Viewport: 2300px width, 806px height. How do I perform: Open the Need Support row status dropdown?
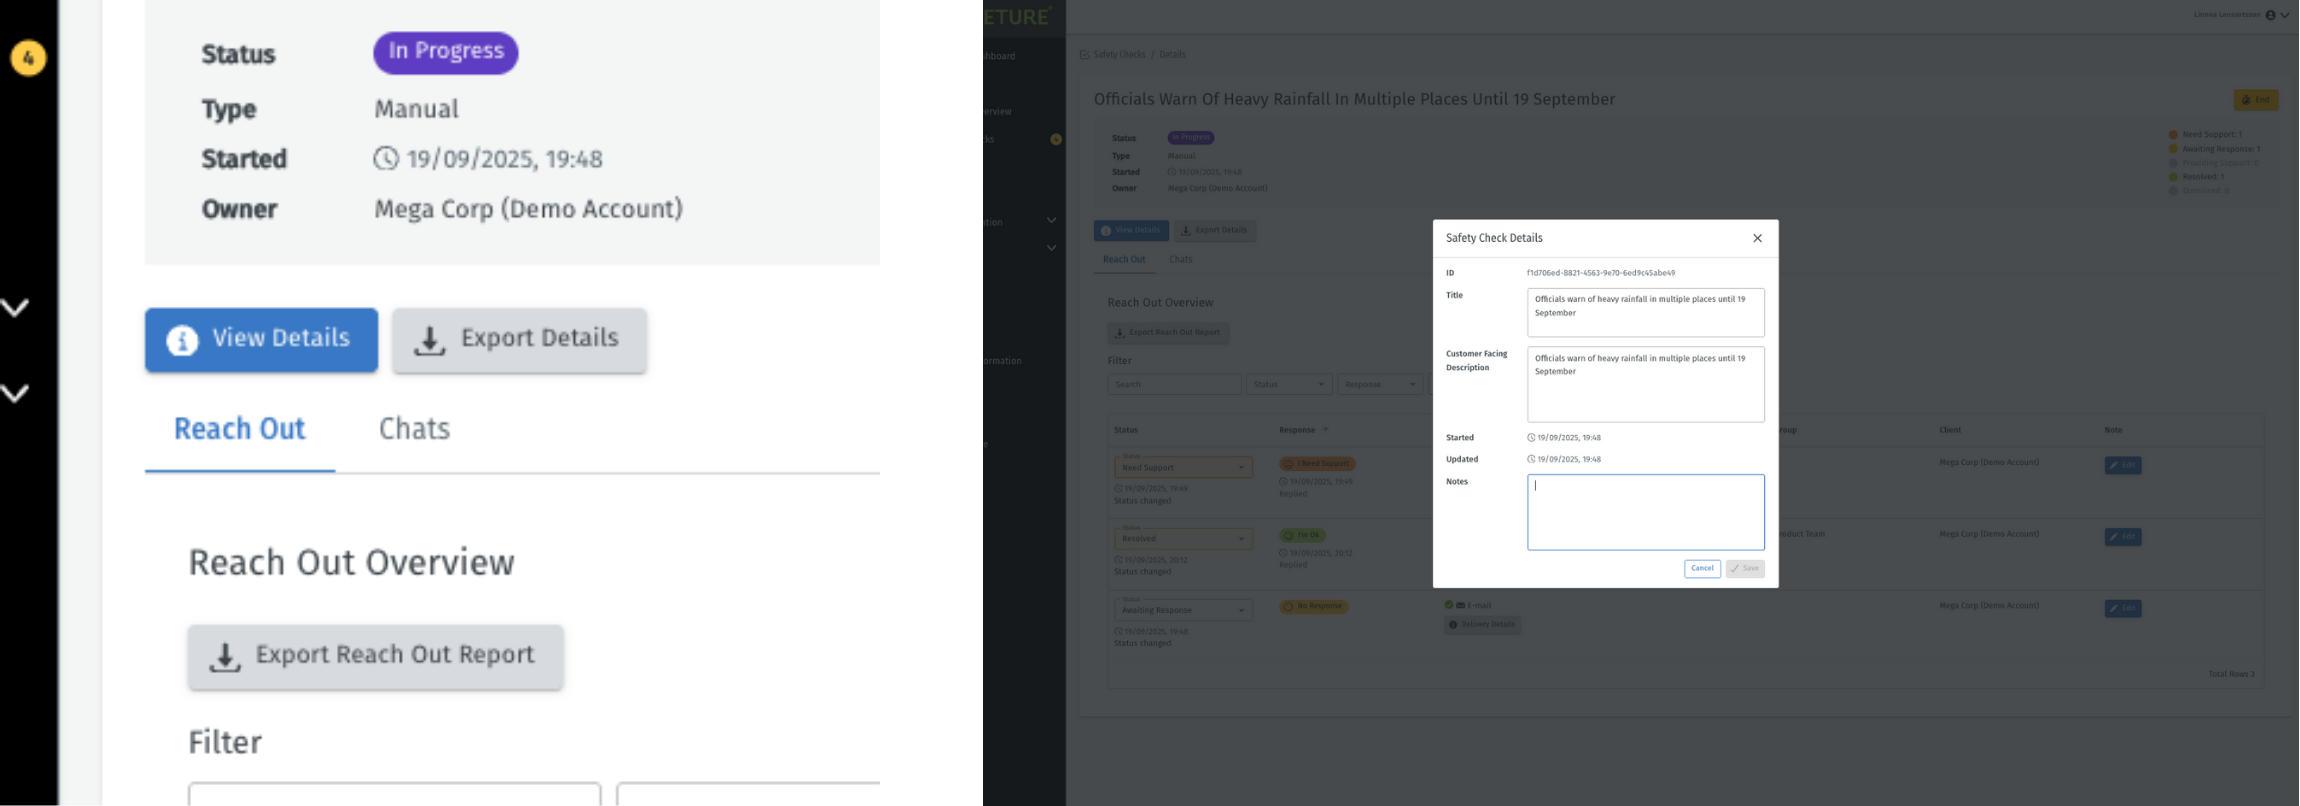pyautogui.click(x=1183, y=467)
